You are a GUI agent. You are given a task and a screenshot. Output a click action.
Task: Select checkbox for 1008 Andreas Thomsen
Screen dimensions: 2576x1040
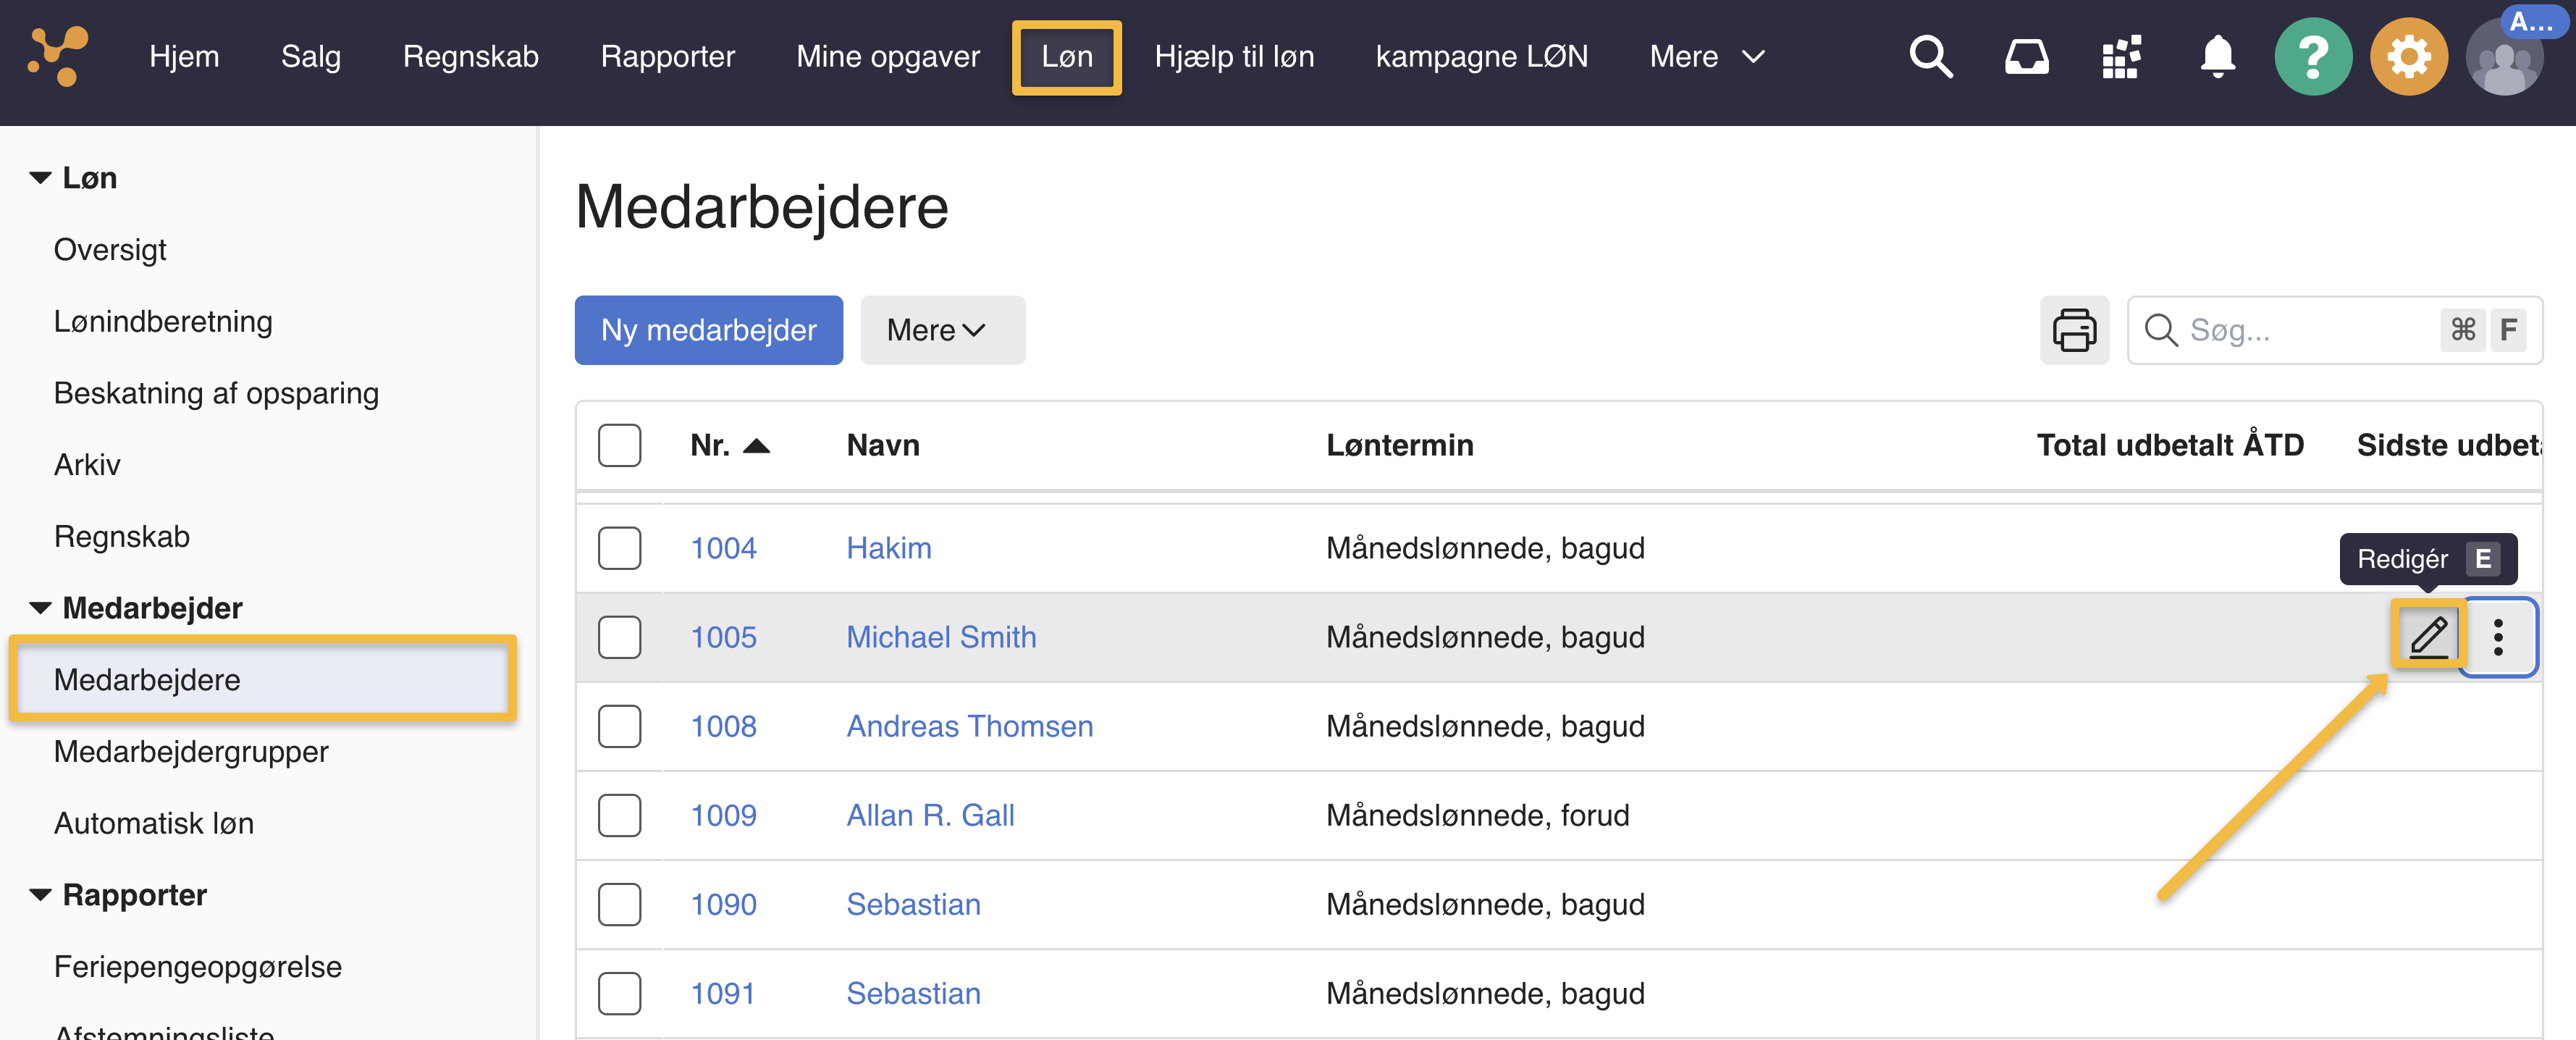coord(619,726)
